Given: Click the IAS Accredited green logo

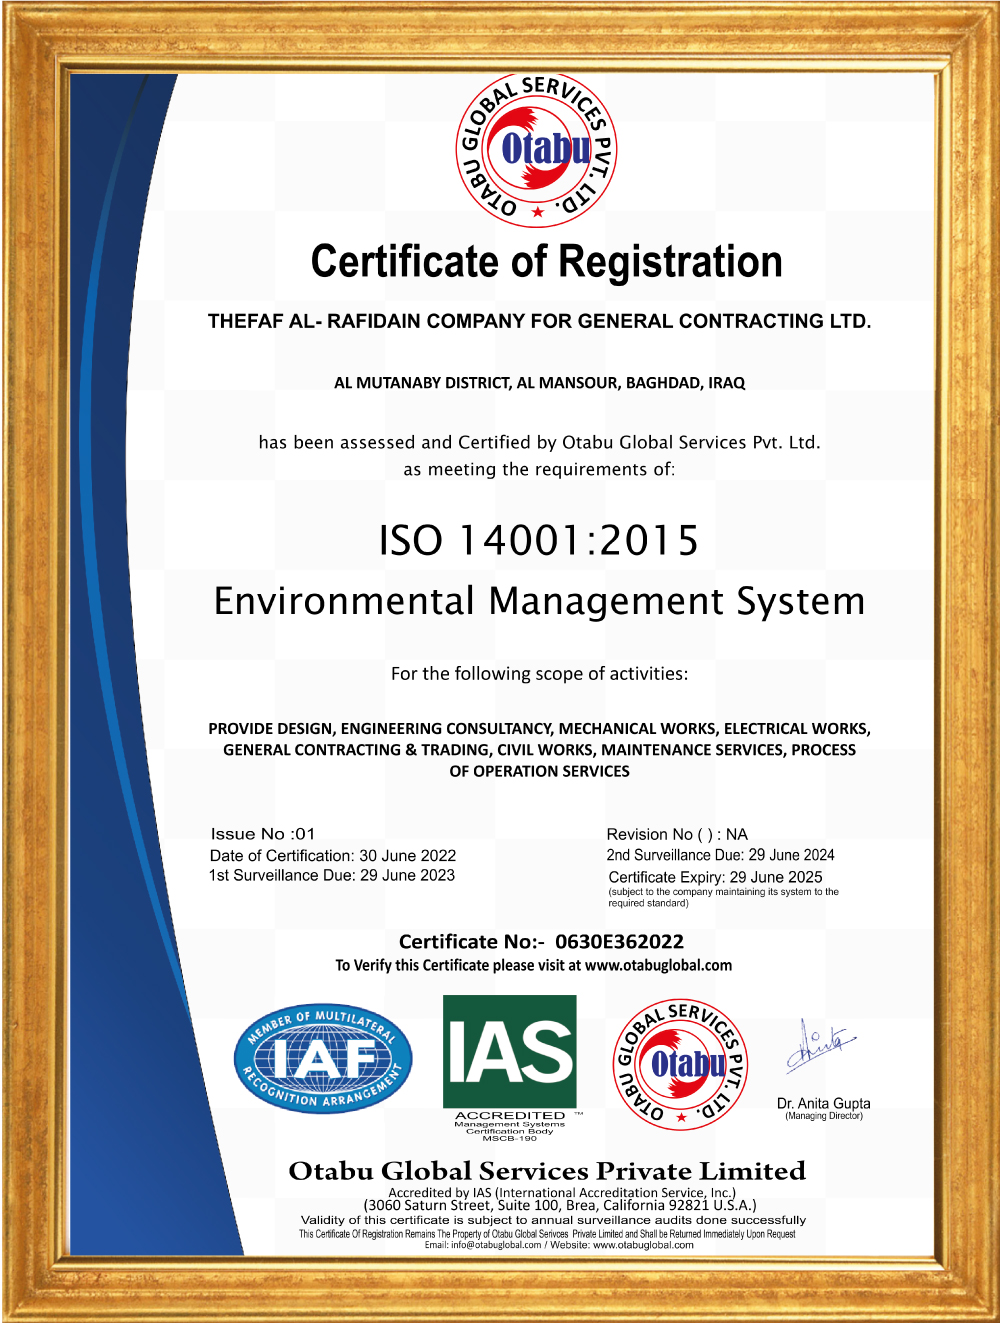Looking at the screenshot, I should [x=510, y=1051].
